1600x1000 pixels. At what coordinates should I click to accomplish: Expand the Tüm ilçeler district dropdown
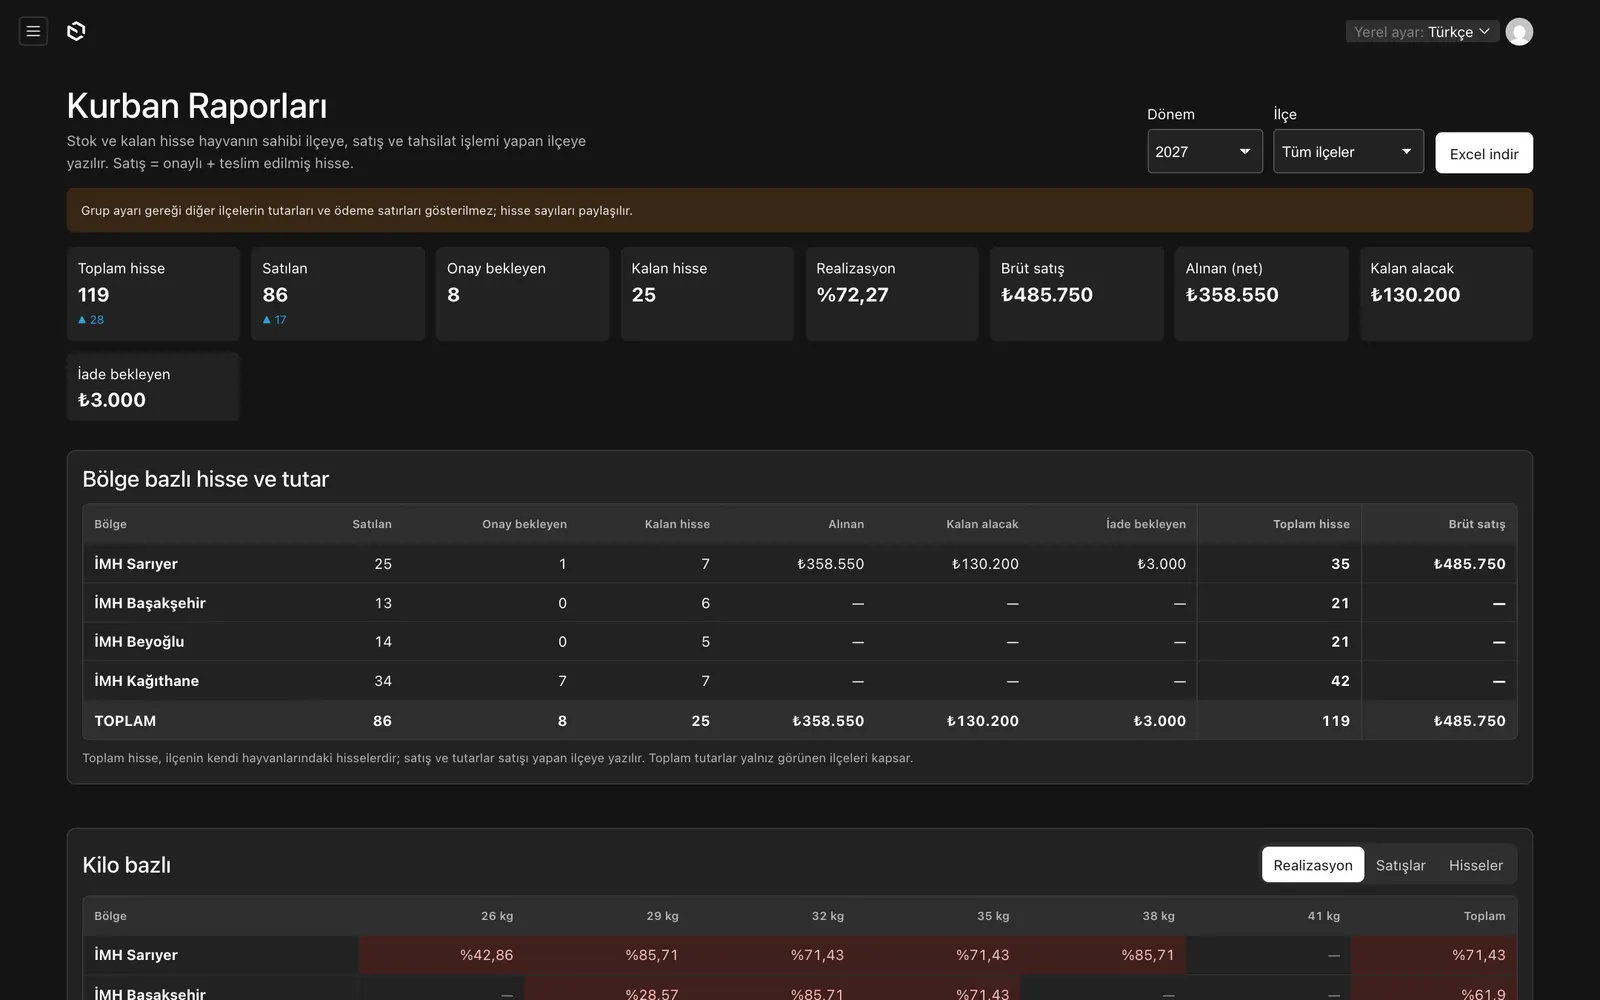1348,151
